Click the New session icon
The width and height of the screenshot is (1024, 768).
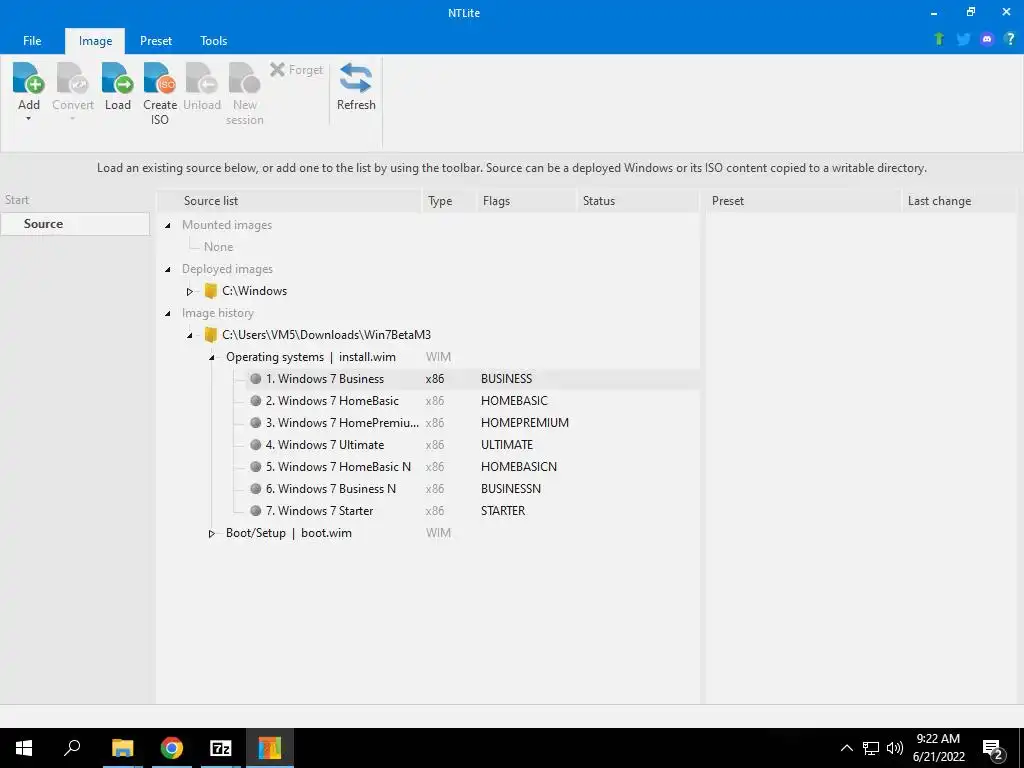pyautogui.click(x=244, y=78)
